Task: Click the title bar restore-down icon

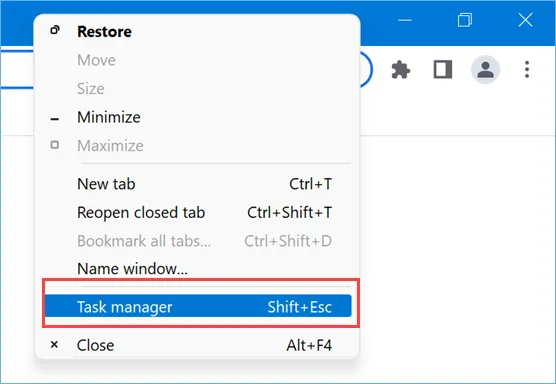Action: pyautogui.click(x=465, y=20)
